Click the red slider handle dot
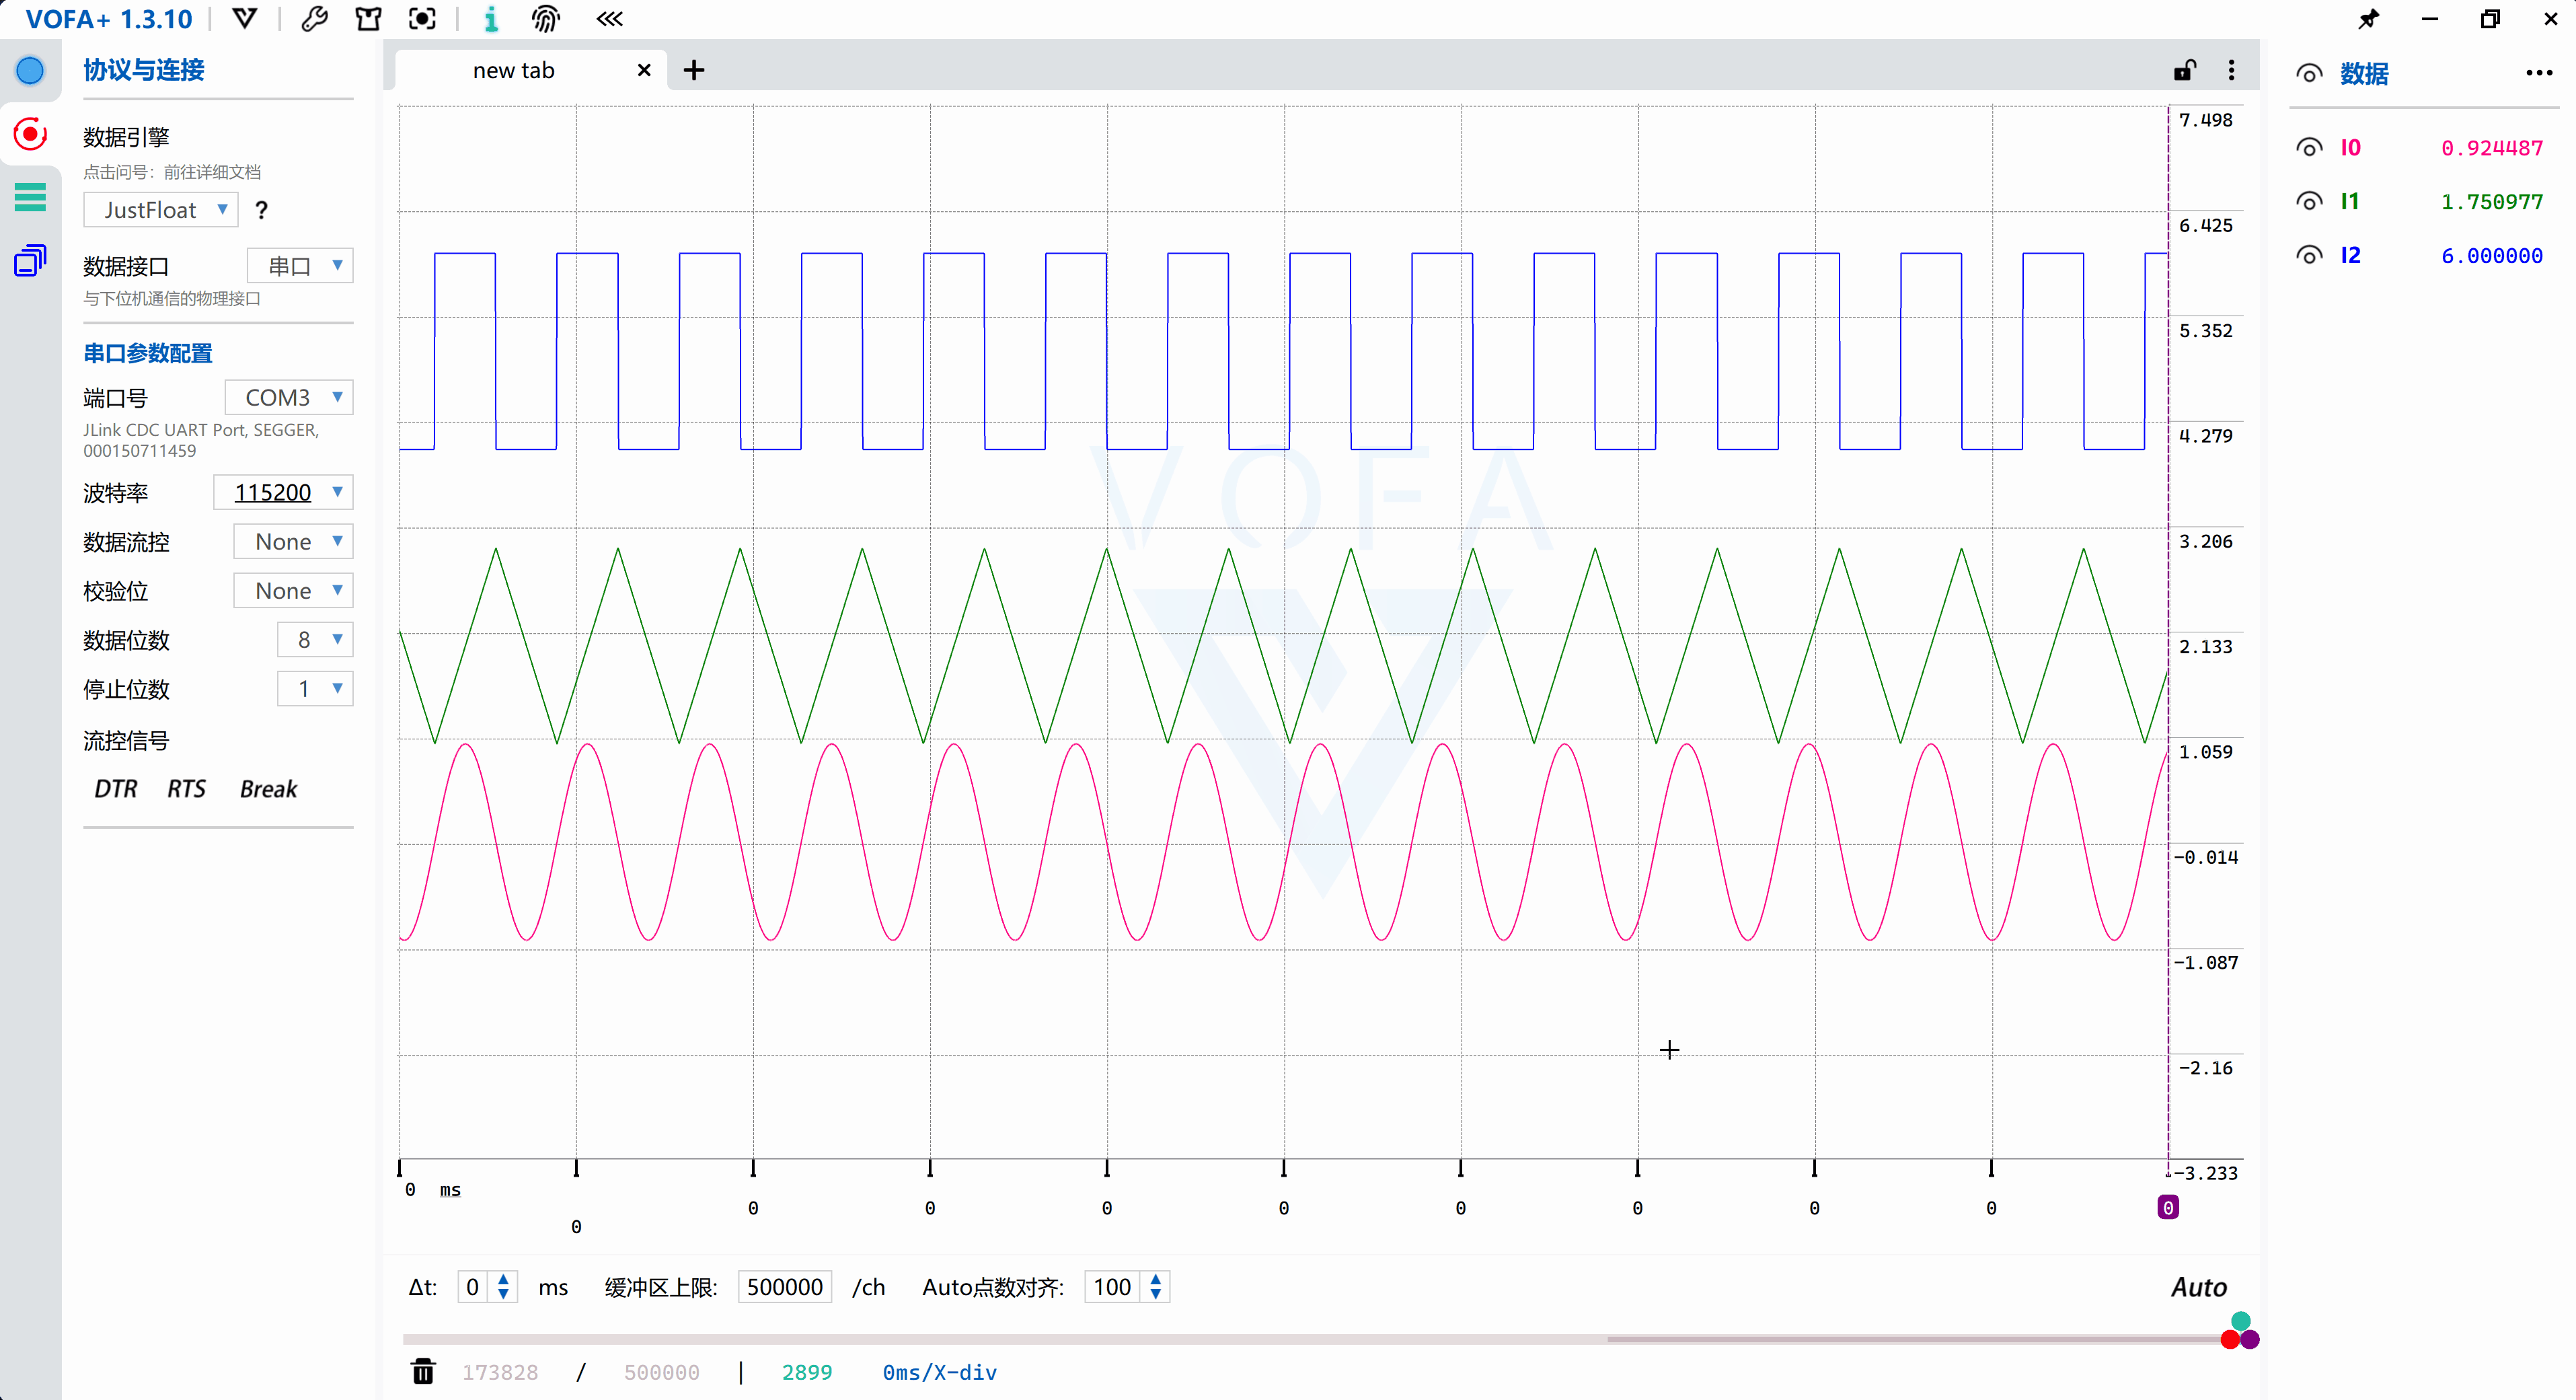 click(2230, 1340)
